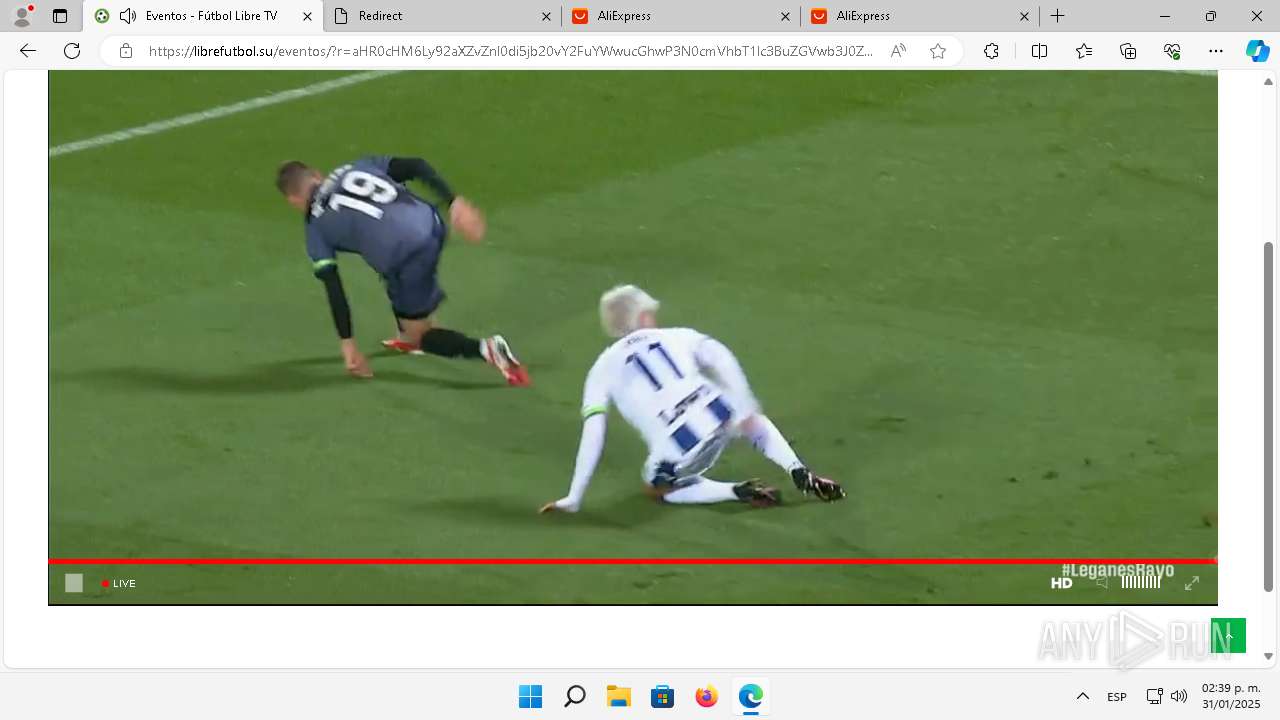Open HD quality settings in player
1280x720 pixels.
tap(1061, 583)
